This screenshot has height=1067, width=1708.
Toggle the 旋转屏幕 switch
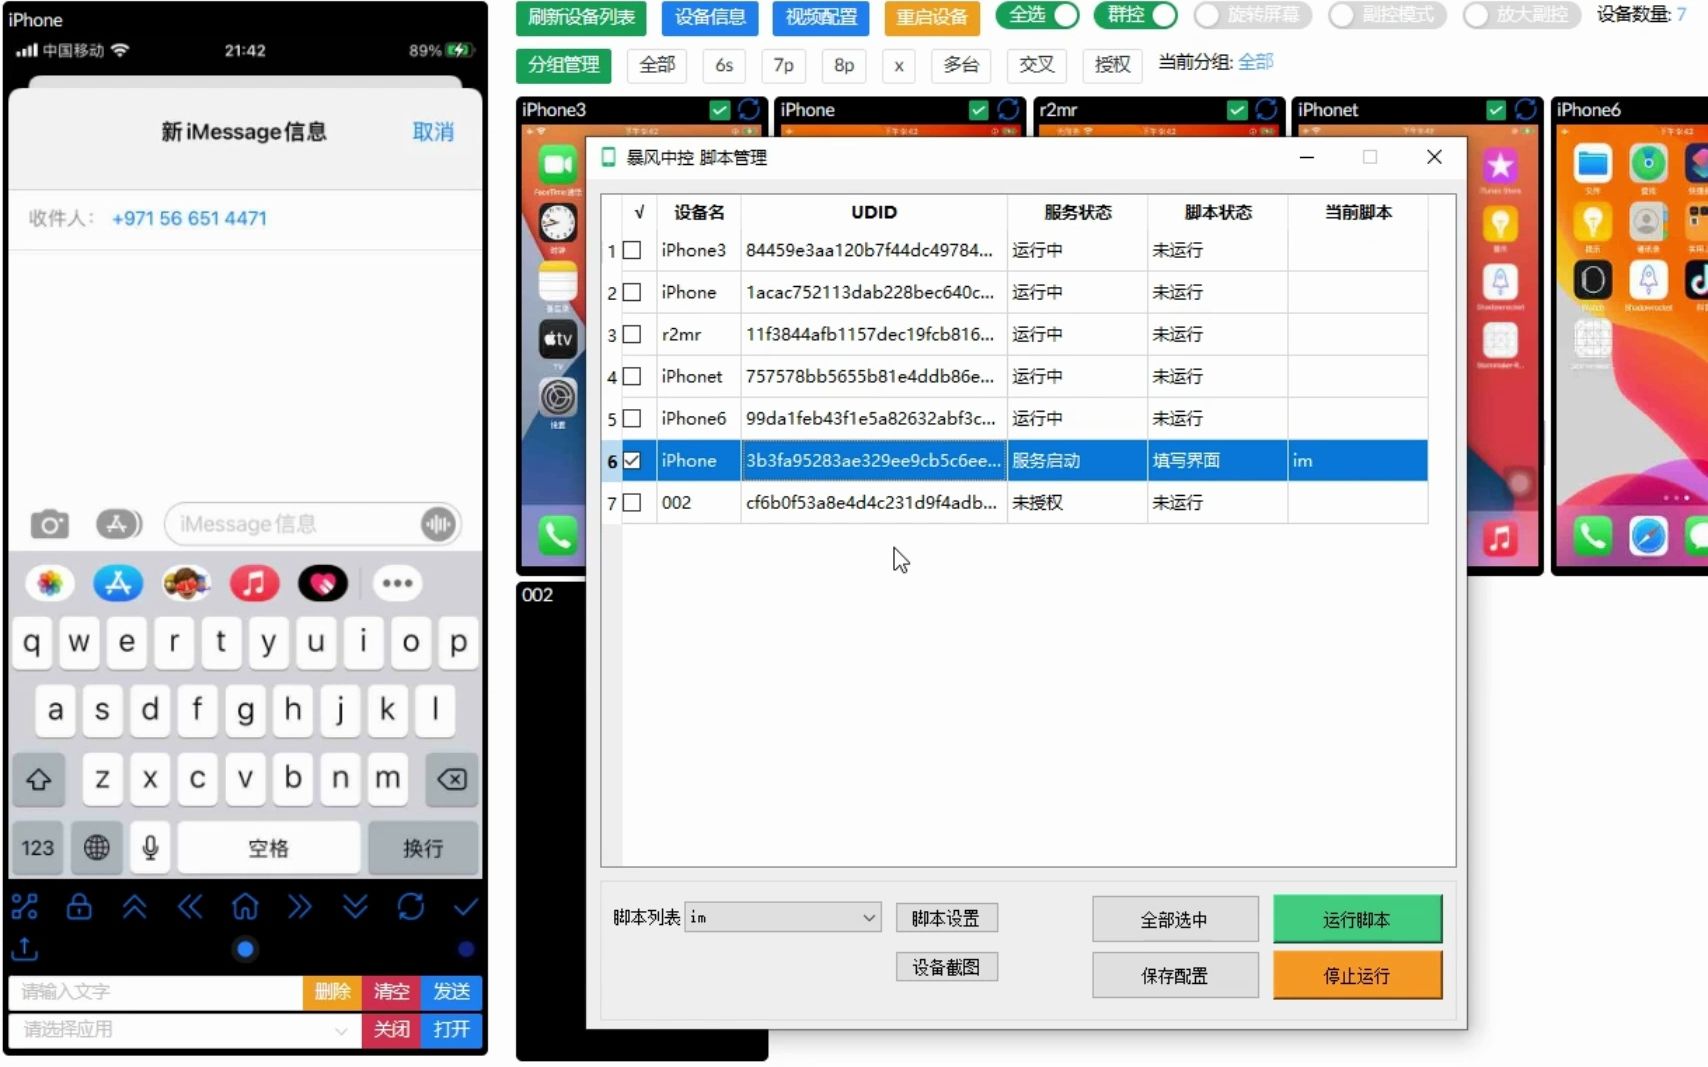point(1253,15)
